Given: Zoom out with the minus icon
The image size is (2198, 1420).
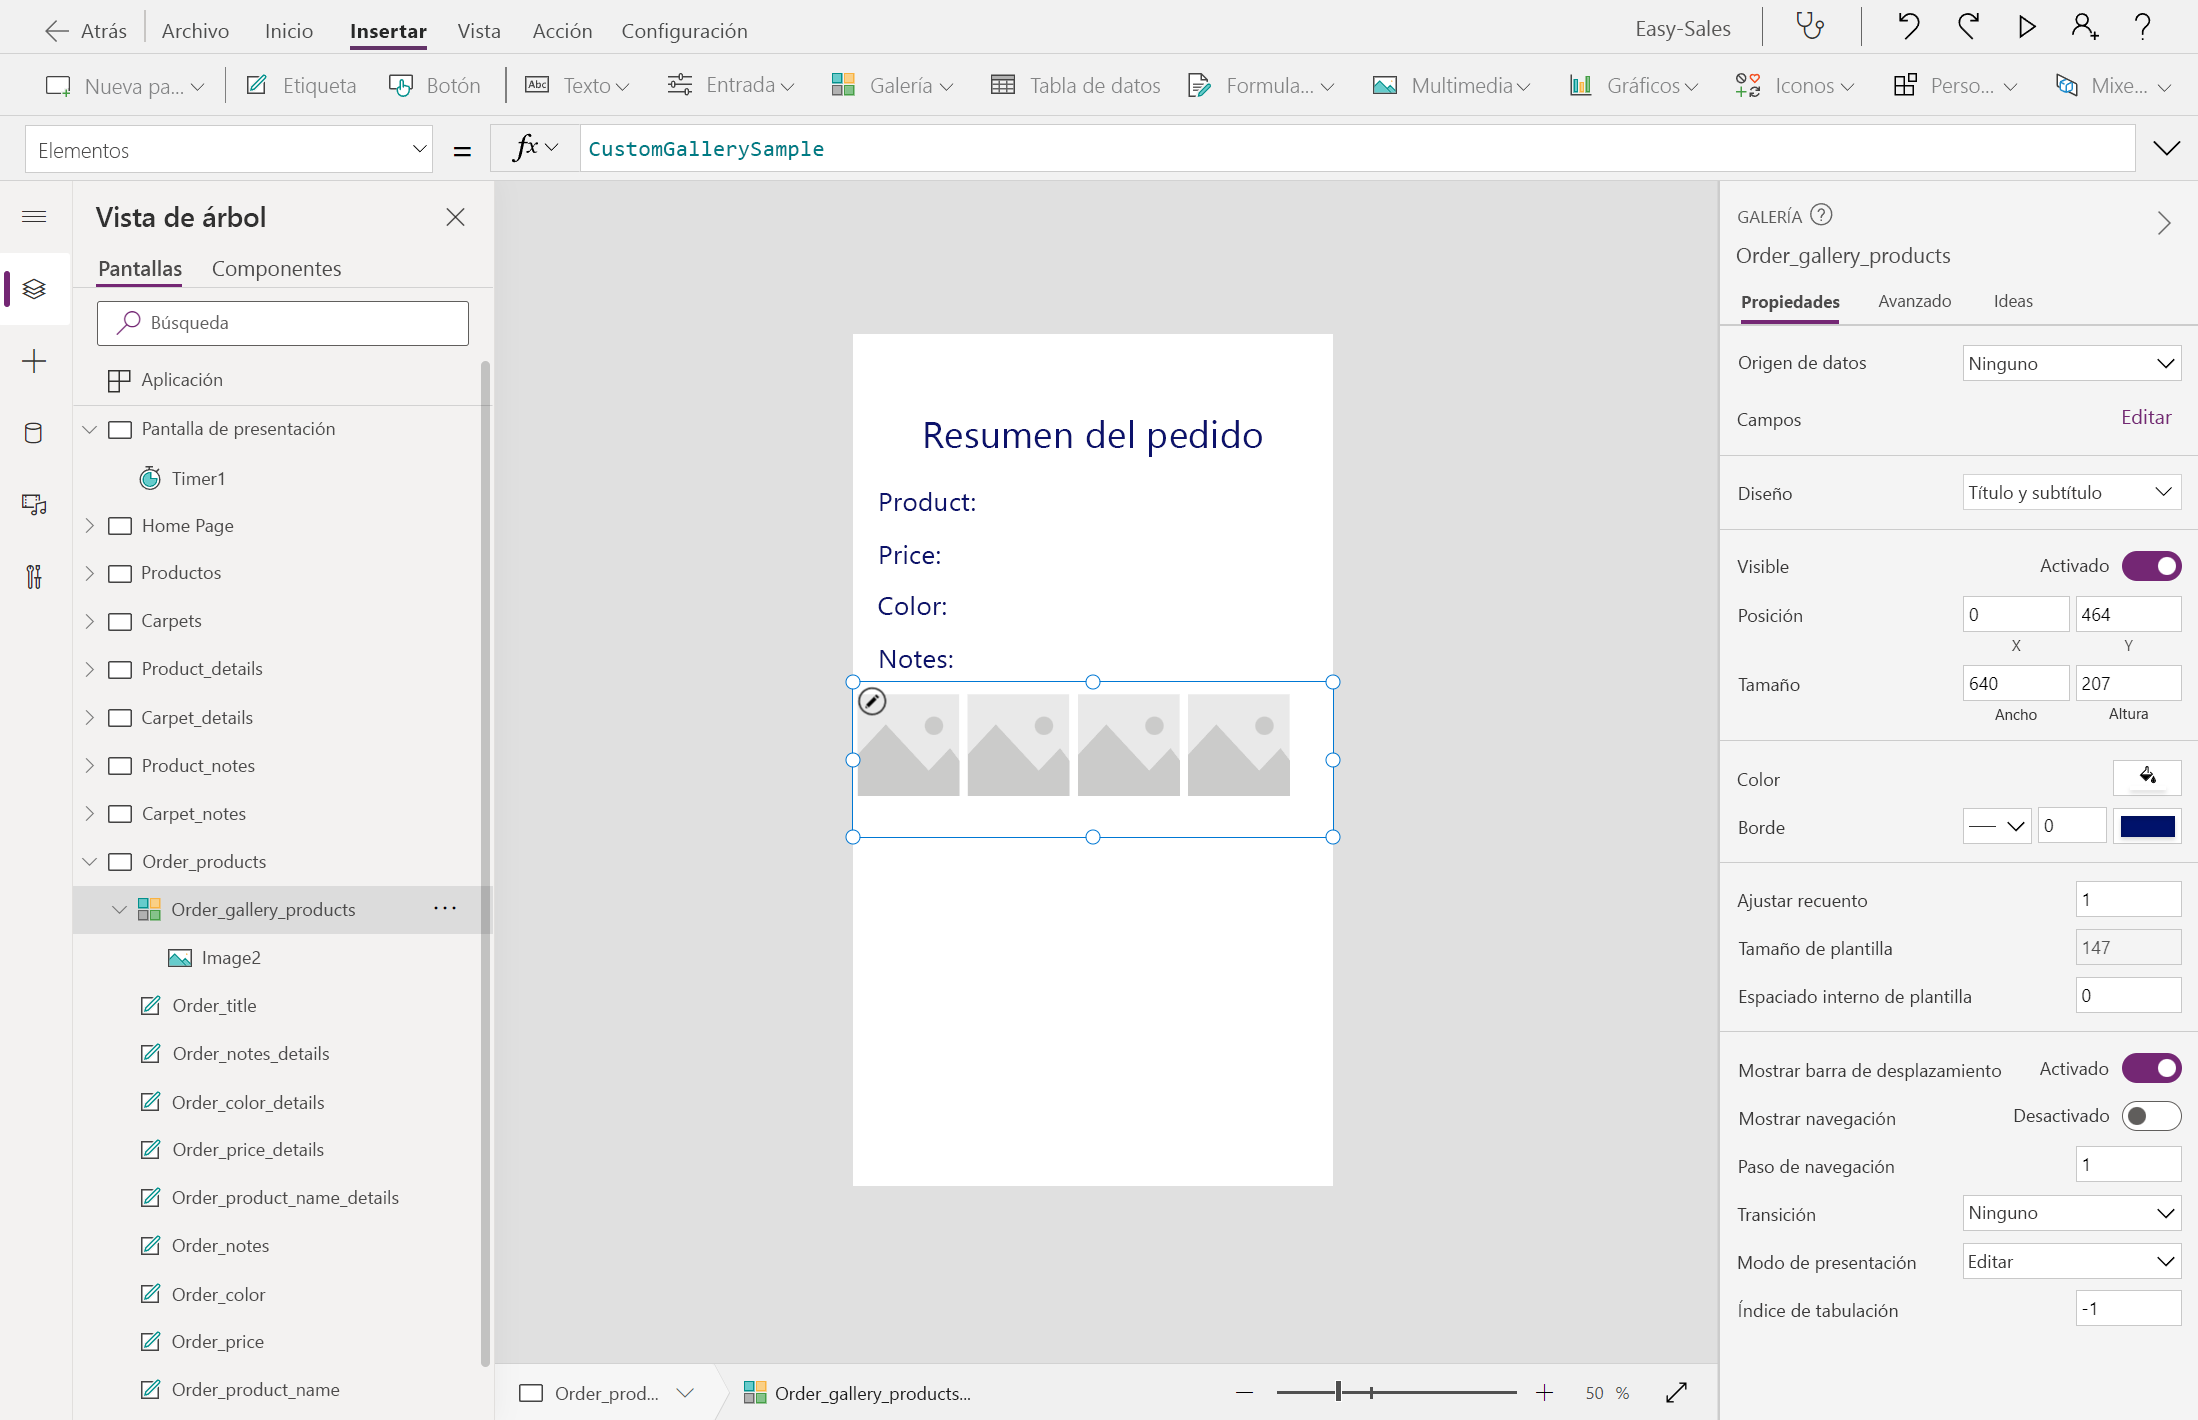Looking at the screenshot, I should (1244, 1392).
